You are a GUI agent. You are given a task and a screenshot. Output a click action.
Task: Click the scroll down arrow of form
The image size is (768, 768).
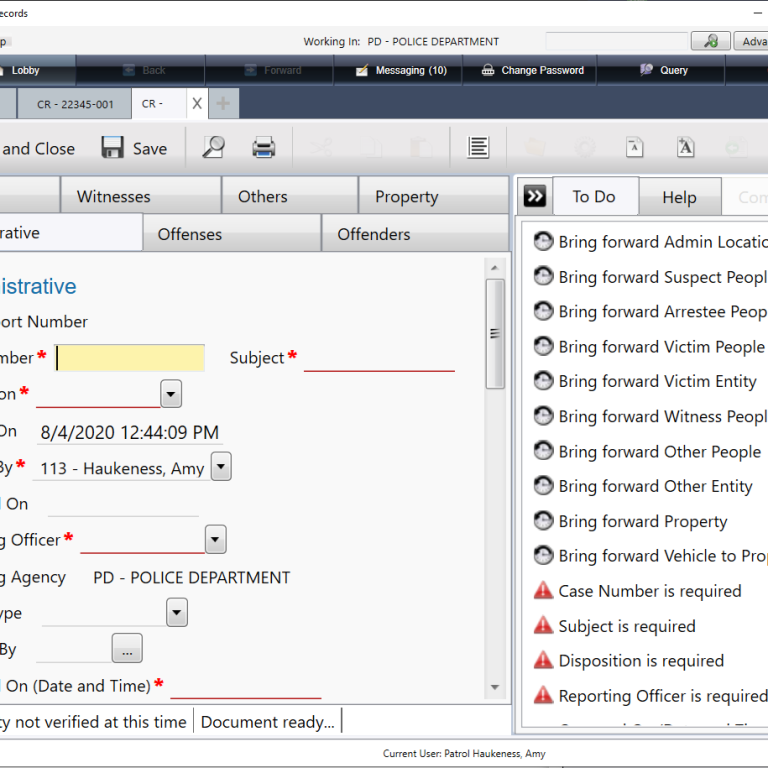pyautogui.click(x=495, y=687)
